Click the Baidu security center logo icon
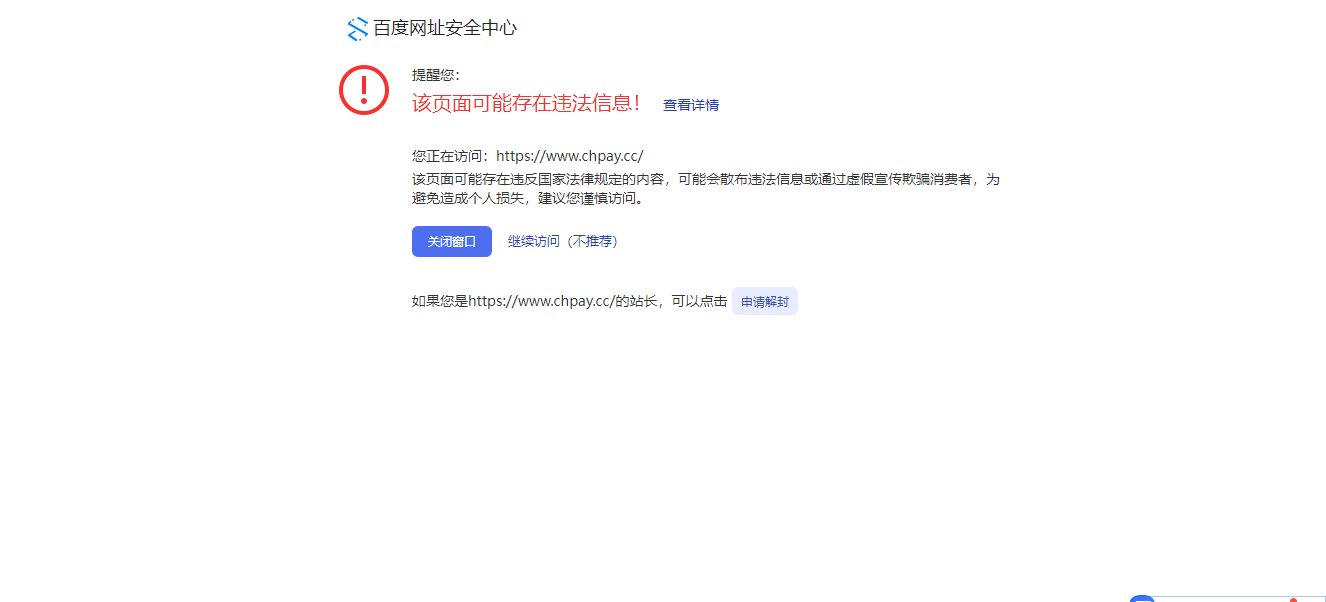The height and width of the screenshot is (602, 1326). coord(357,29)
